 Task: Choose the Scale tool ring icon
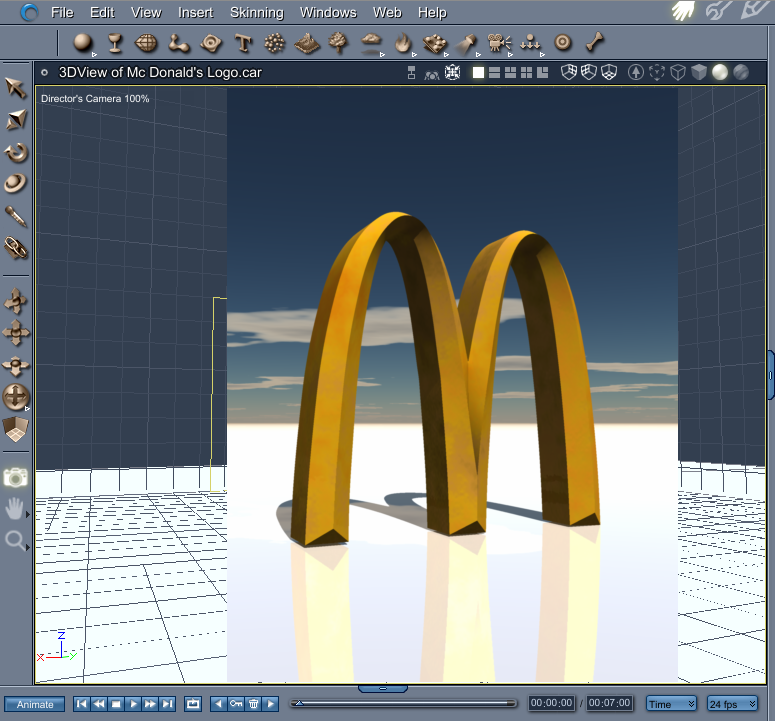point(16,183)
